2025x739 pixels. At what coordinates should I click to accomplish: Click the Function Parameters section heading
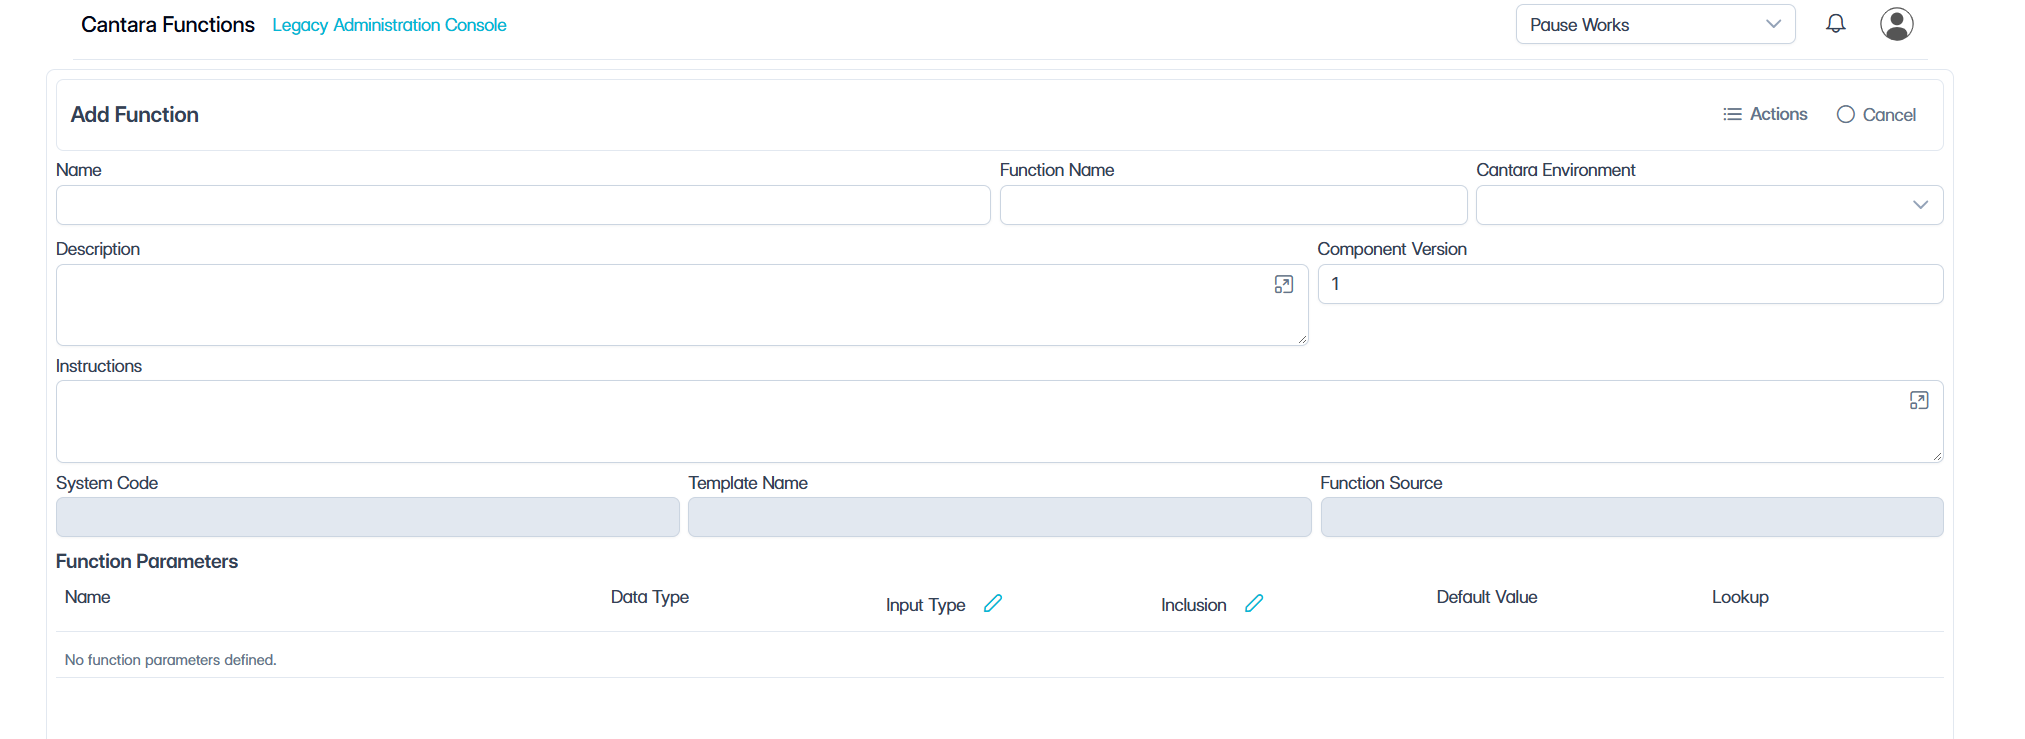[x=147, y=561]
